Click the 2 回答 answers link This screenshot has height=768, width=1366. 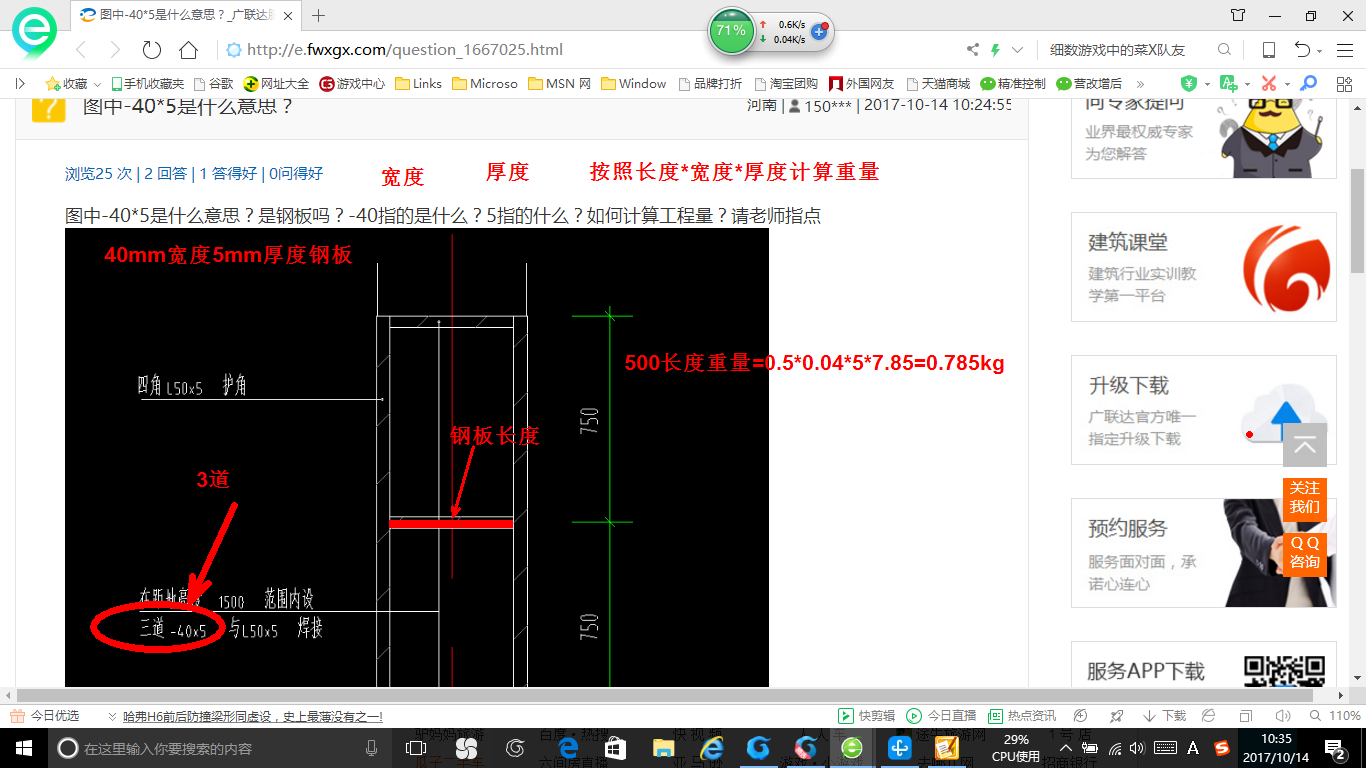(165, 173)
